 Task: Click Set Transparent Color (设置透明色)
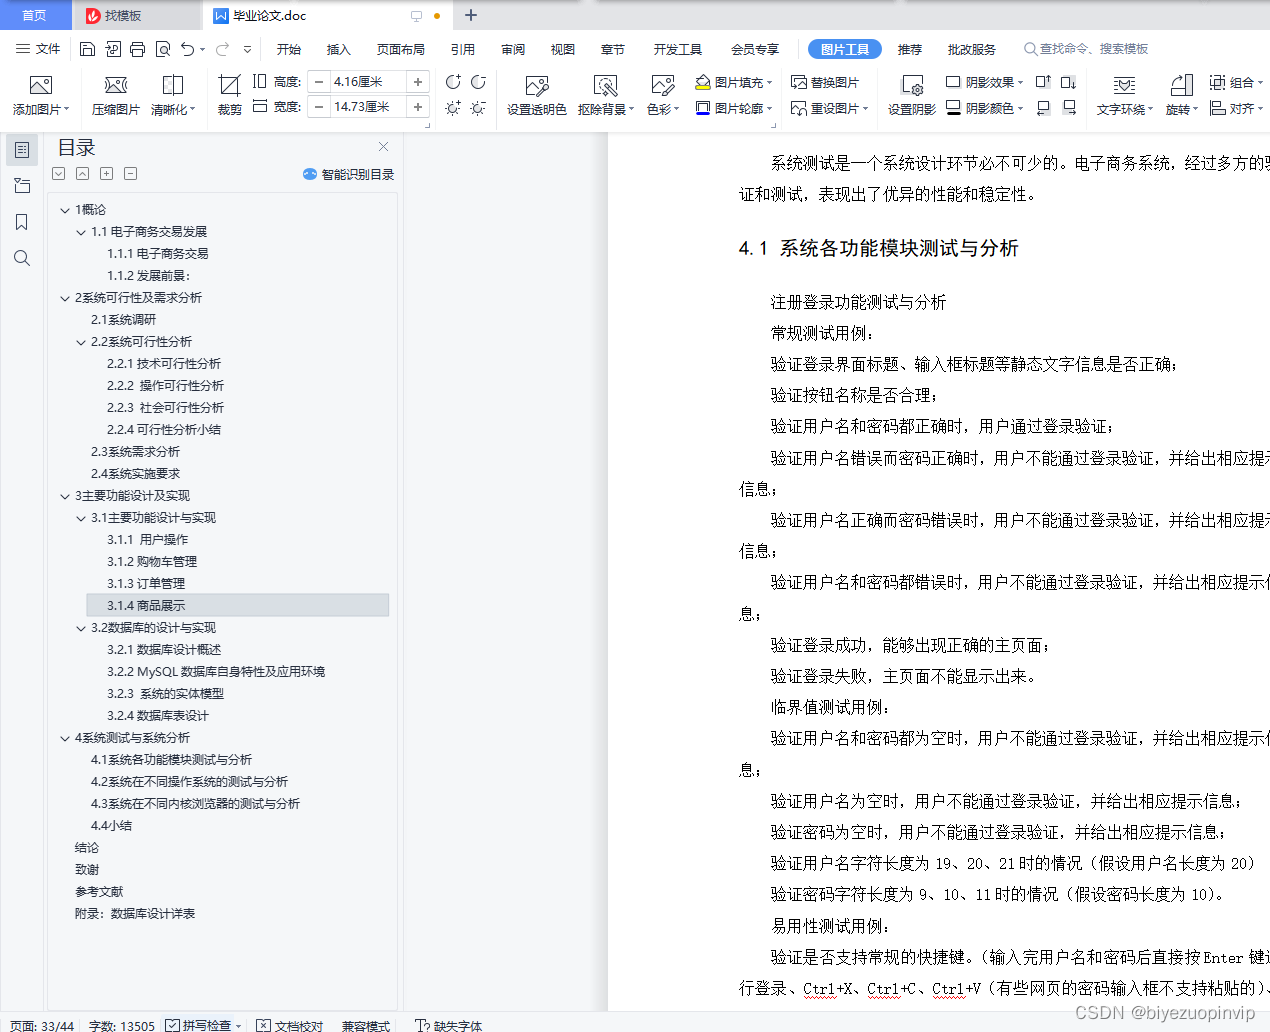[537, 95]
